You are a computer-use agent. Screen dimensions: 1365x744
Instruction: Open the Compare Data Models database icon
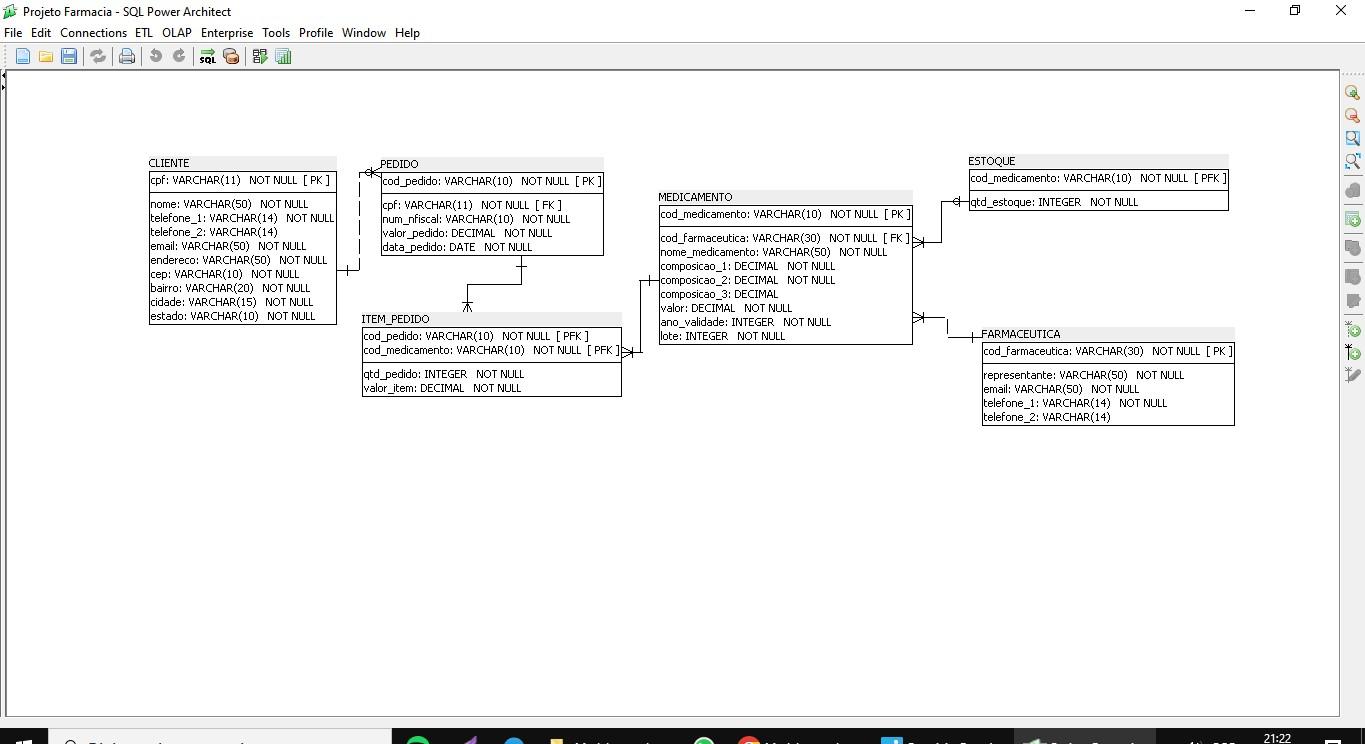click(x=231, y=57)
